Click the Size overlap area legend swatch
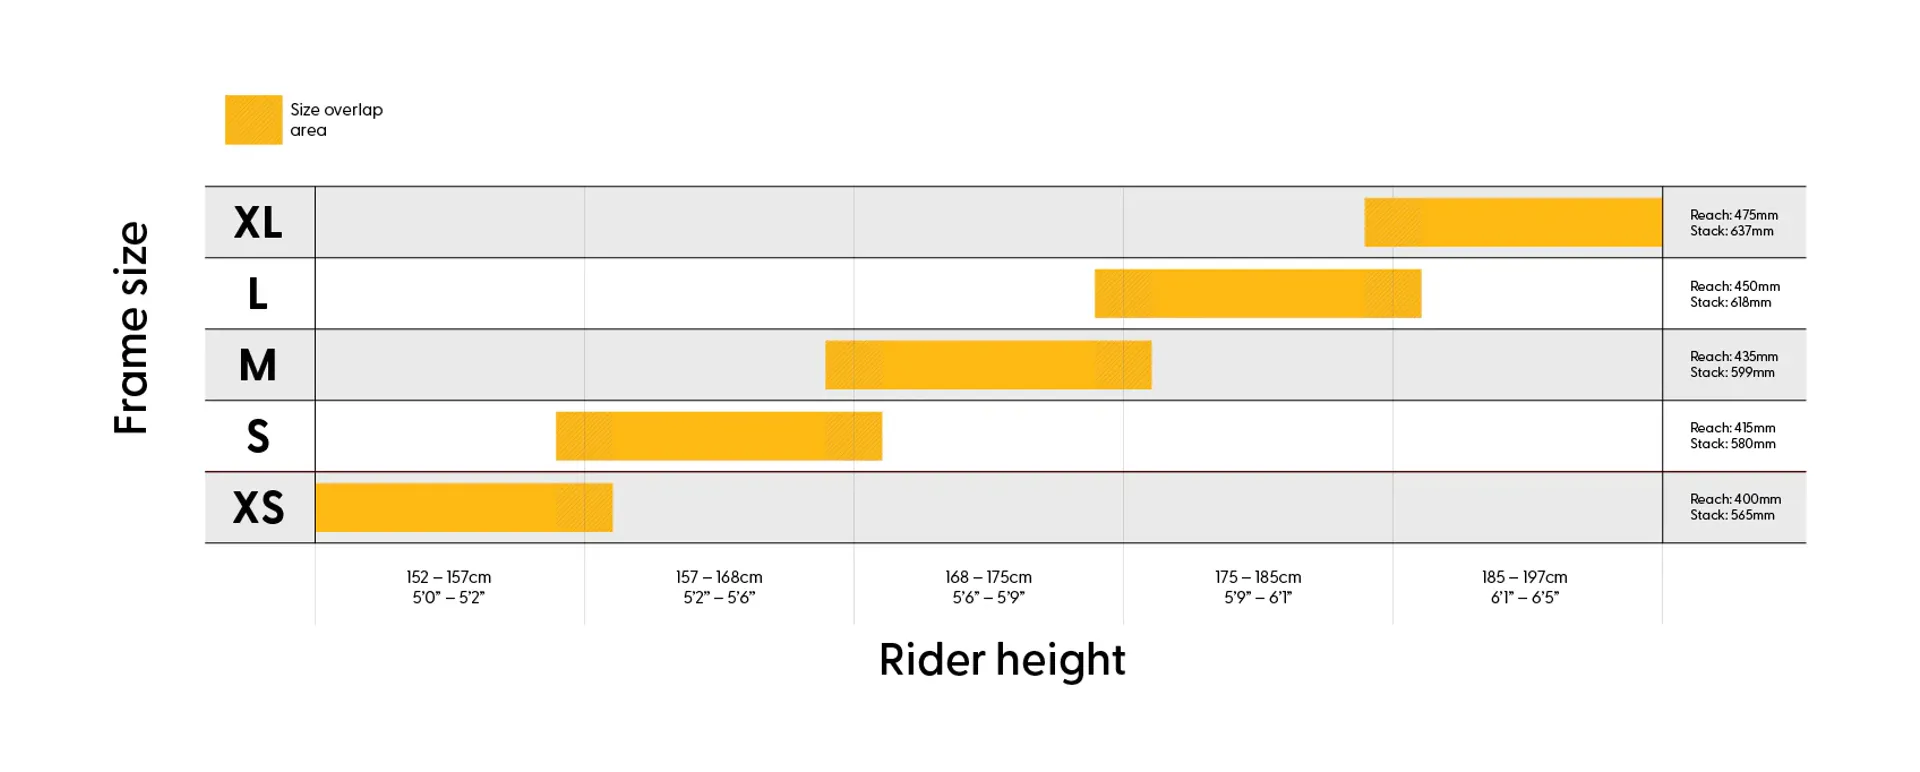The height and width of the screenshot is (772, 1920). tap(253, 120)
